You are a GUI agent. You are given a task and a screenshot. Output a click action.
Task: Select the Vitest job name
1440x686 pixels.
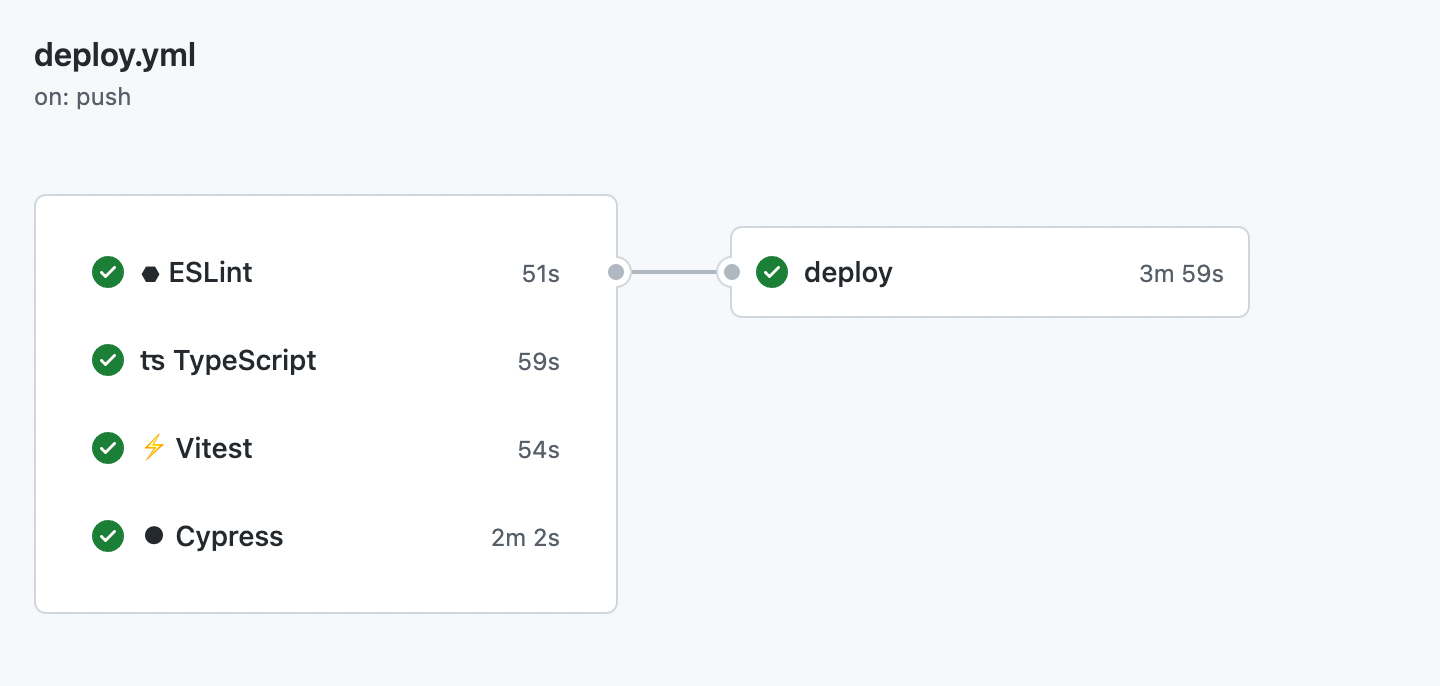click(x=214, y=448)
